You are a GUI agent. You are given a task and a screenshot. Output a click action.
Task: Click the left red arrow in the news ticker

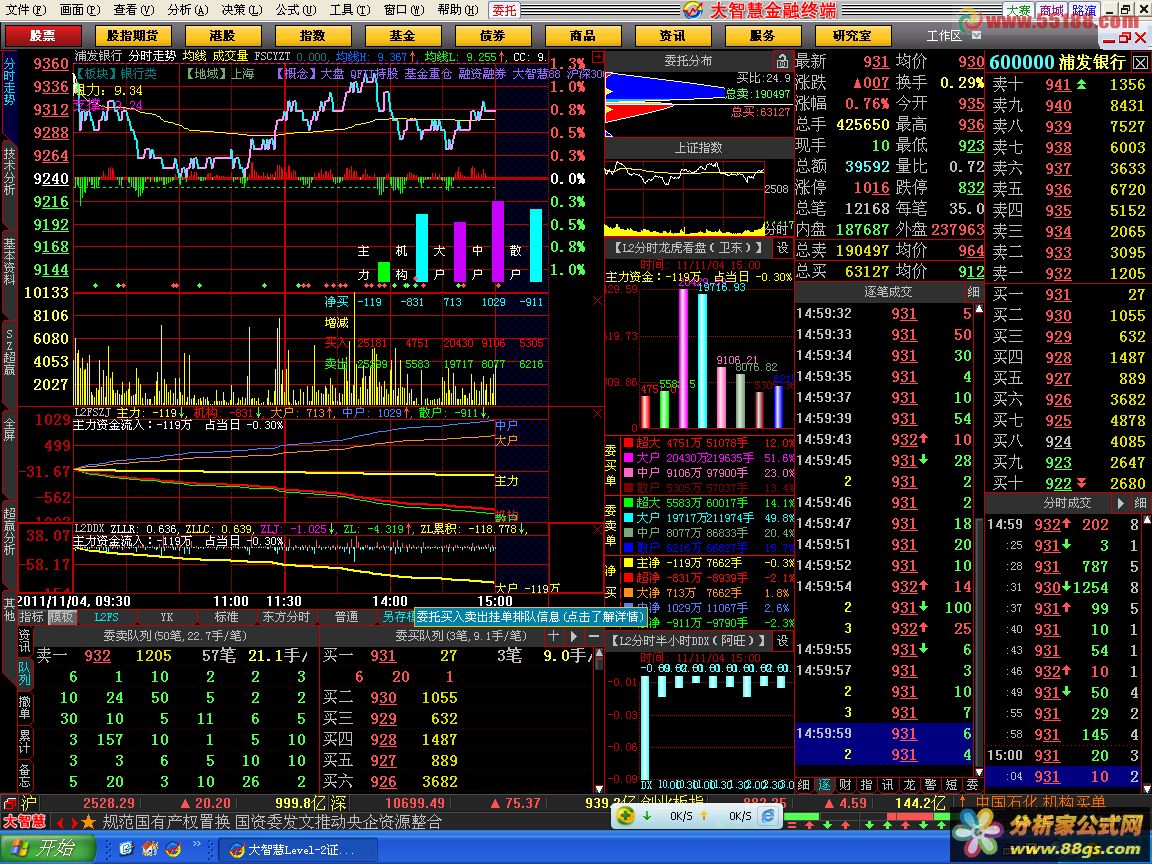(60, 822)
